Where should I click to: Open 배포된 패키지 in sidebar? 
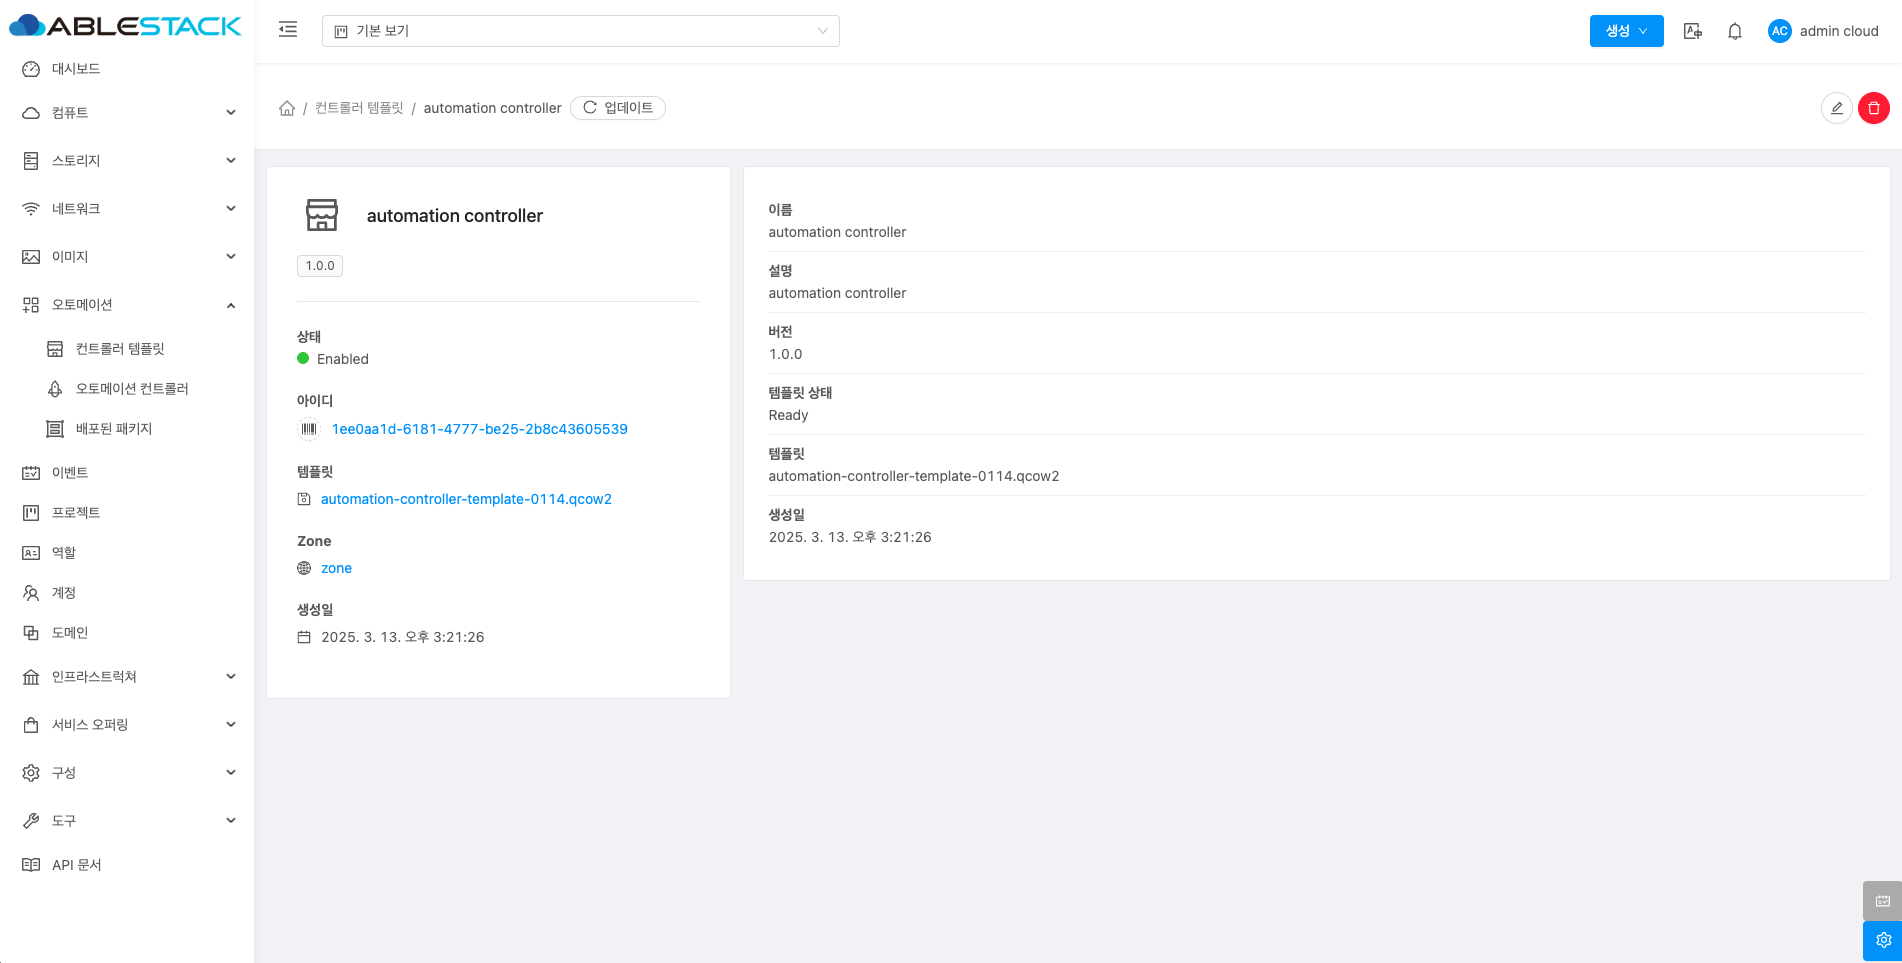[x=127, y=429]
